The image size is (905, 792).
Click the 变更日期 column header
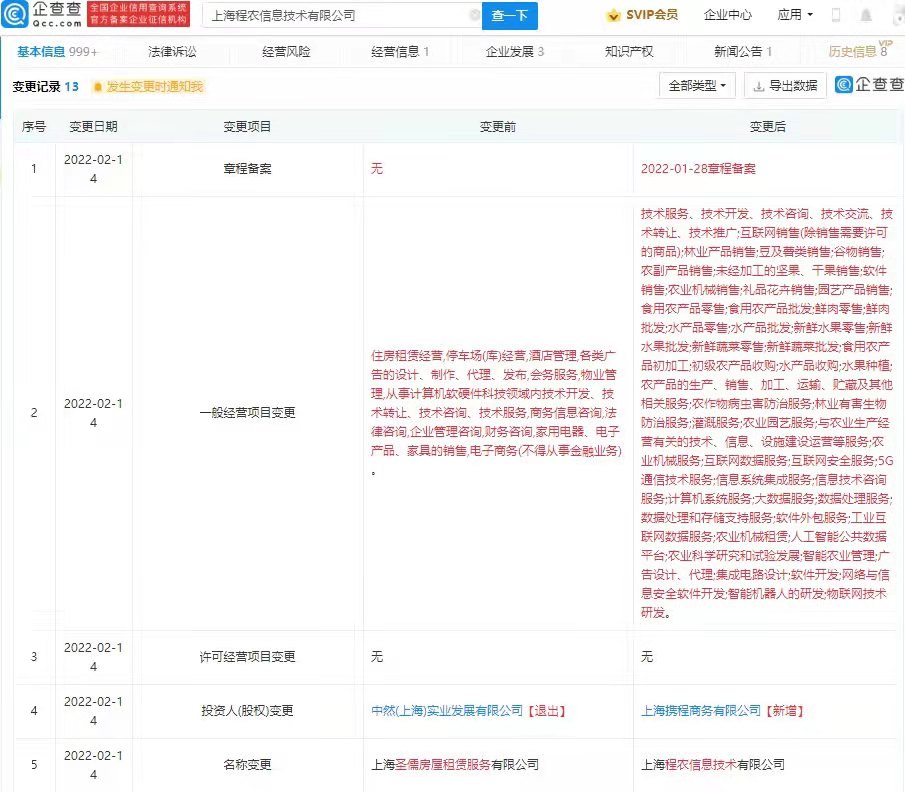pyautogui.click(x=94, y=127)
